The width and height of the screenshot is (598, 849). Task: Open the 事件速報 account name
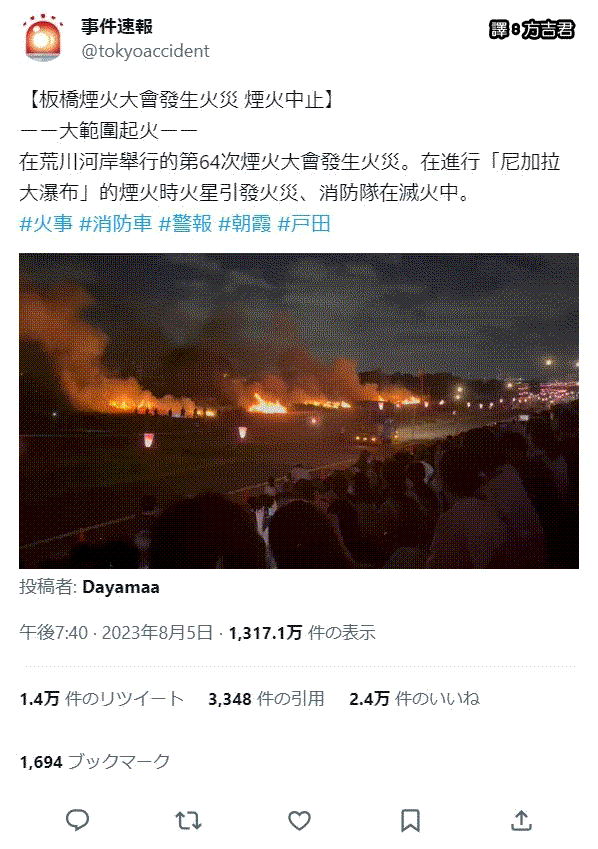pos(117,26)
